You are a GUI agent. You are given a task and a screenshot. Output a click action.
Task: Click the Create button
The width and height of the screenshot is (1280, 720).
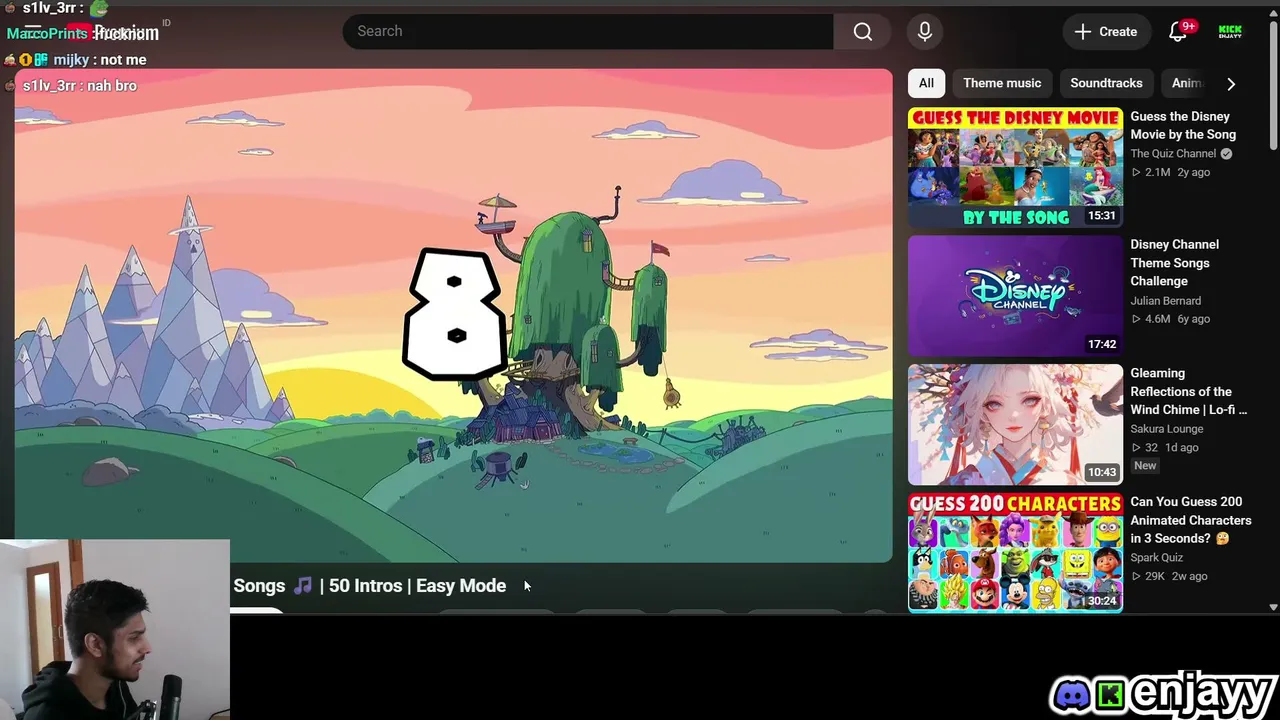(x=1106, y=32)
